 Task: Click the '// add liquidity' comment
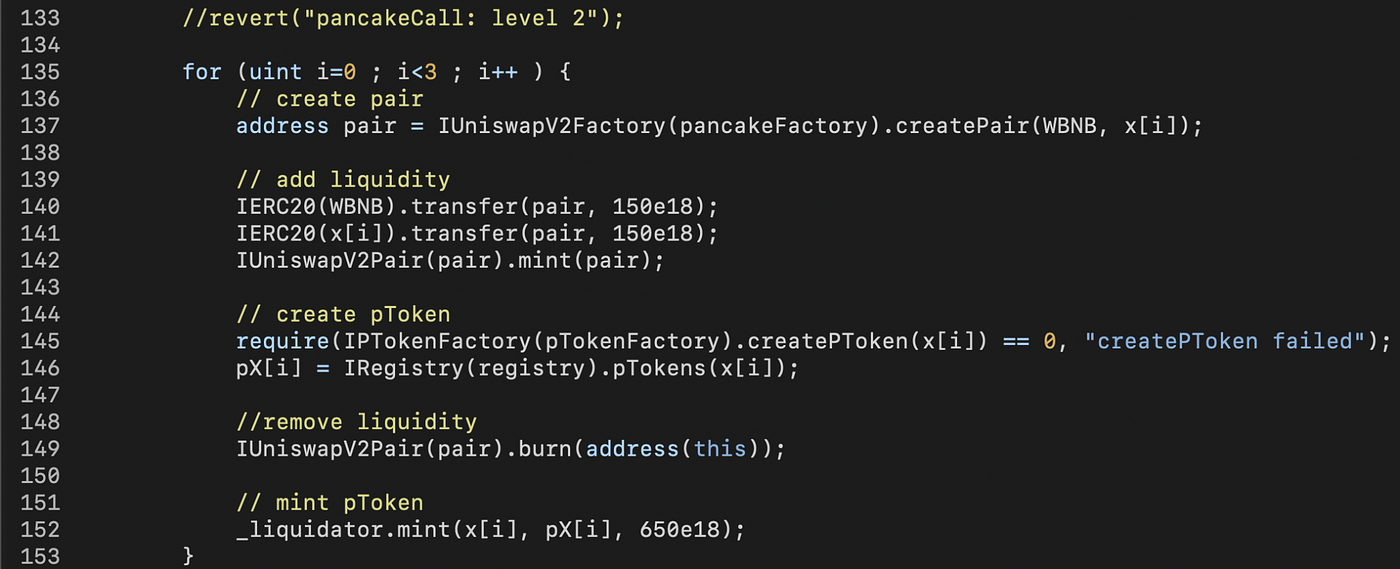[x=343, y=180]
